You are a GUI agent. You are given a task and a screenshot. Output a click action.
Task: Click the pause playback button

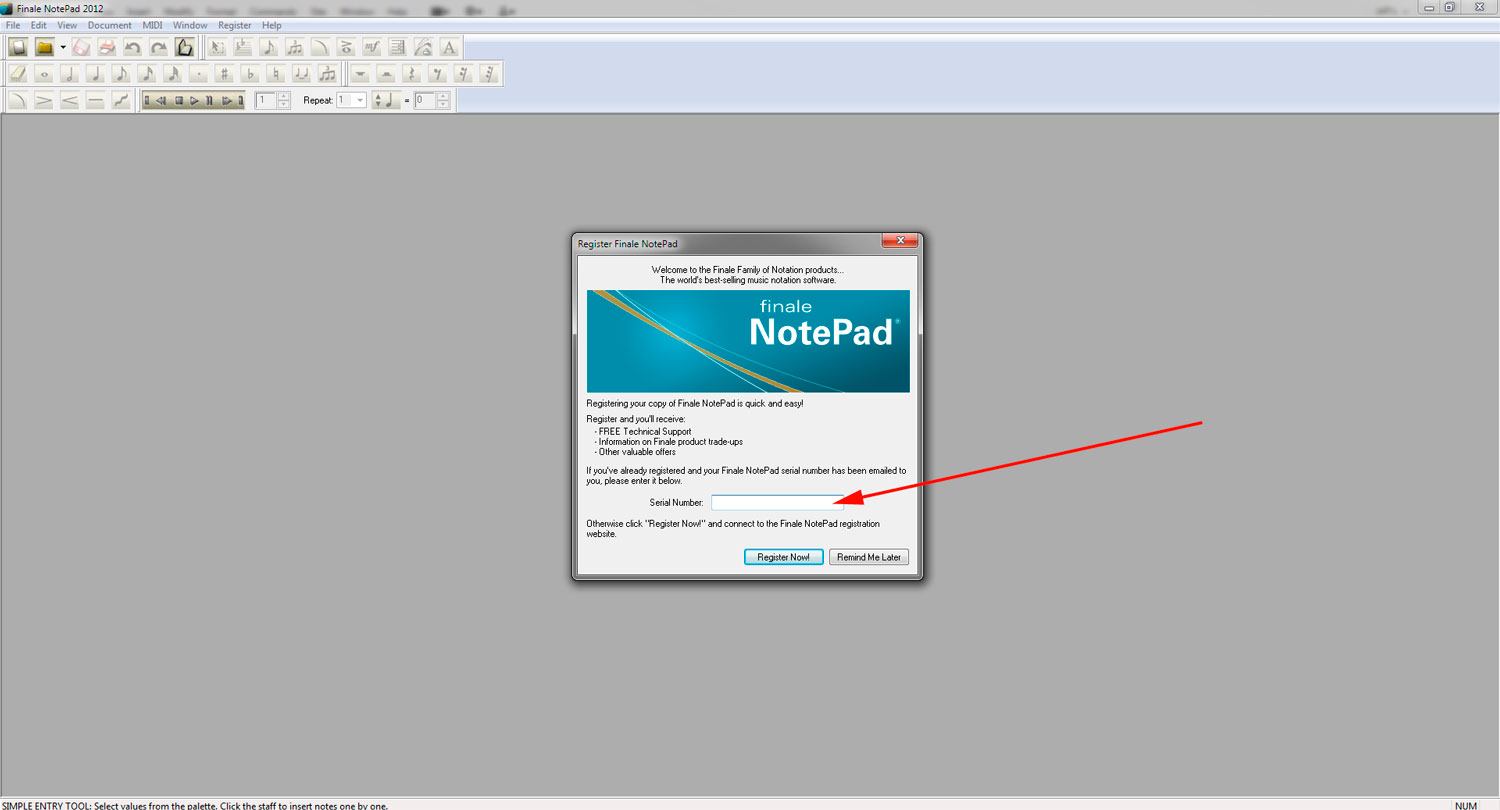(x=209, y=100)
